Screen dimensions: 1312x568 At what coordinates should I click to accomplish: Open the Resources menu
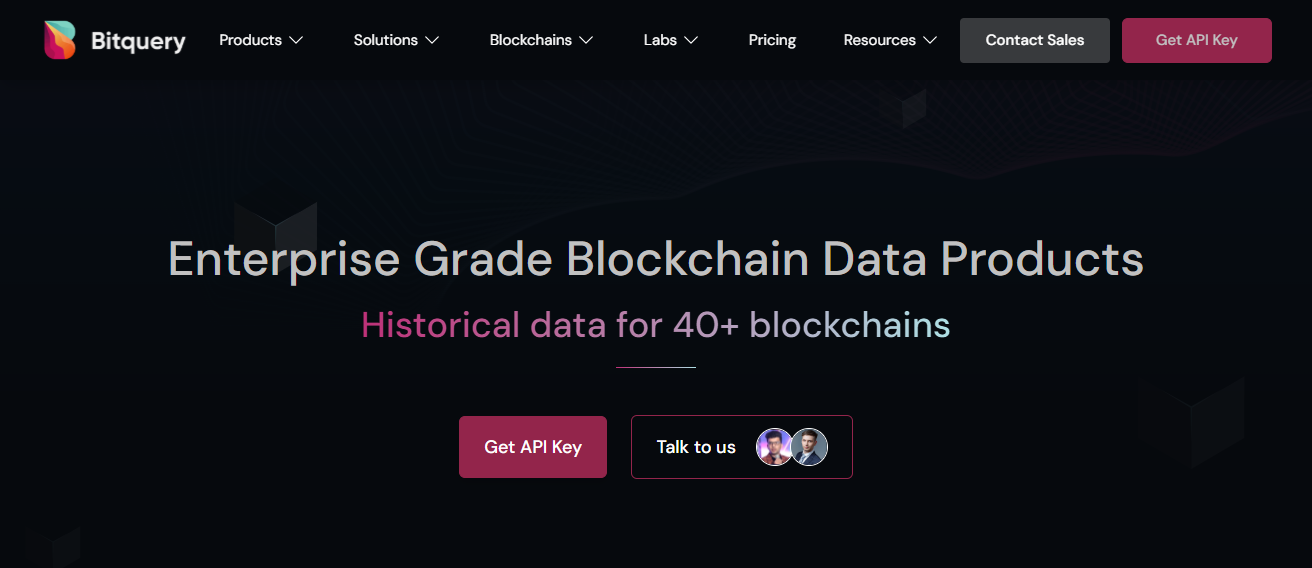point(879,40)
